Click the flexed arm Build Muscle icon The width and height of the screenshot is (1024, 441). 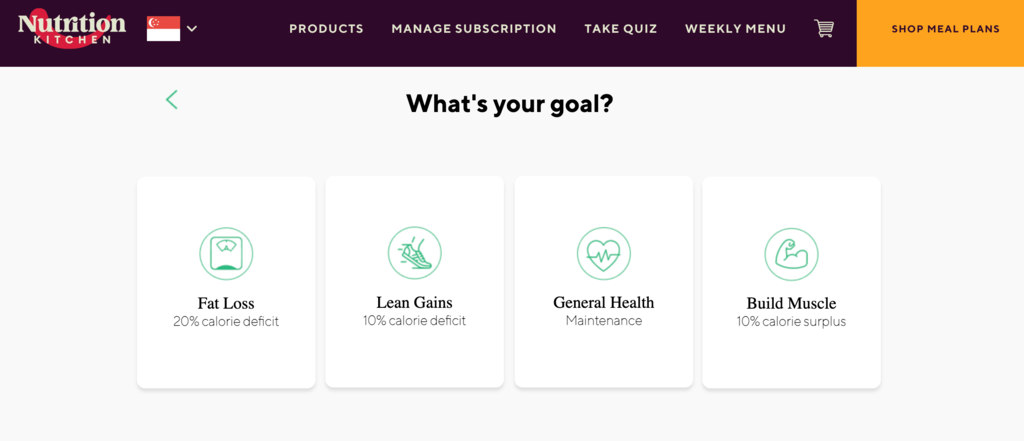pyautogui.click(x=791, y=254)
